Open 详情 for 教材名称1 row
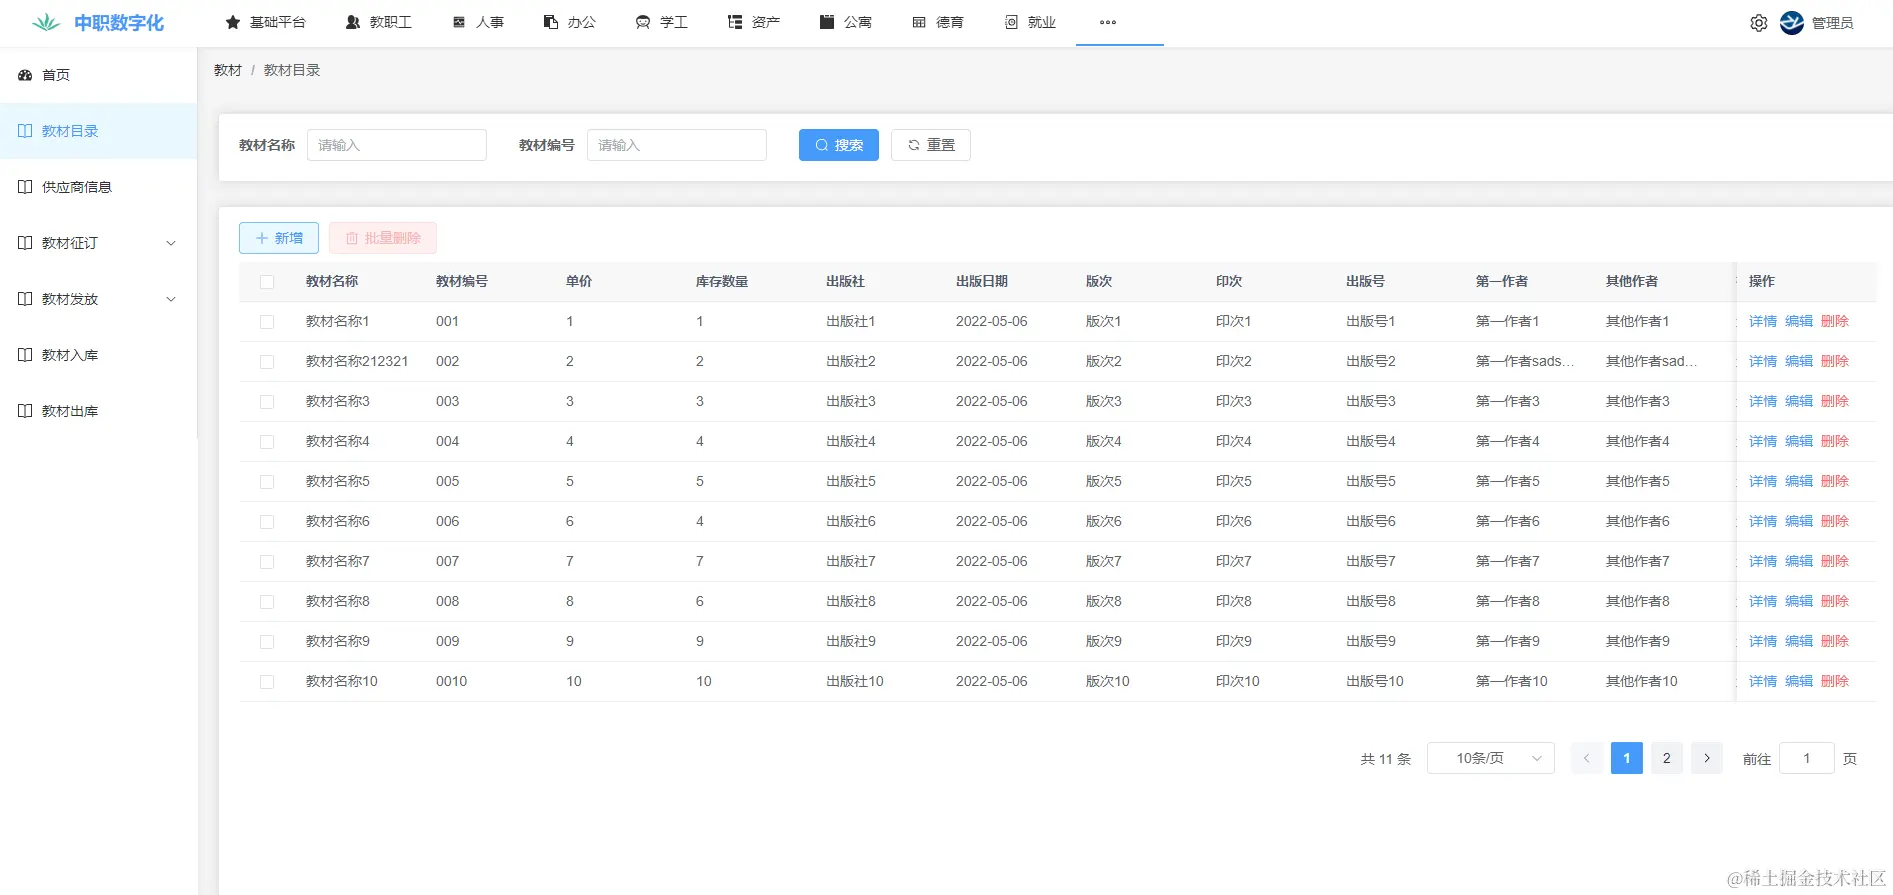 point(1763,321)
